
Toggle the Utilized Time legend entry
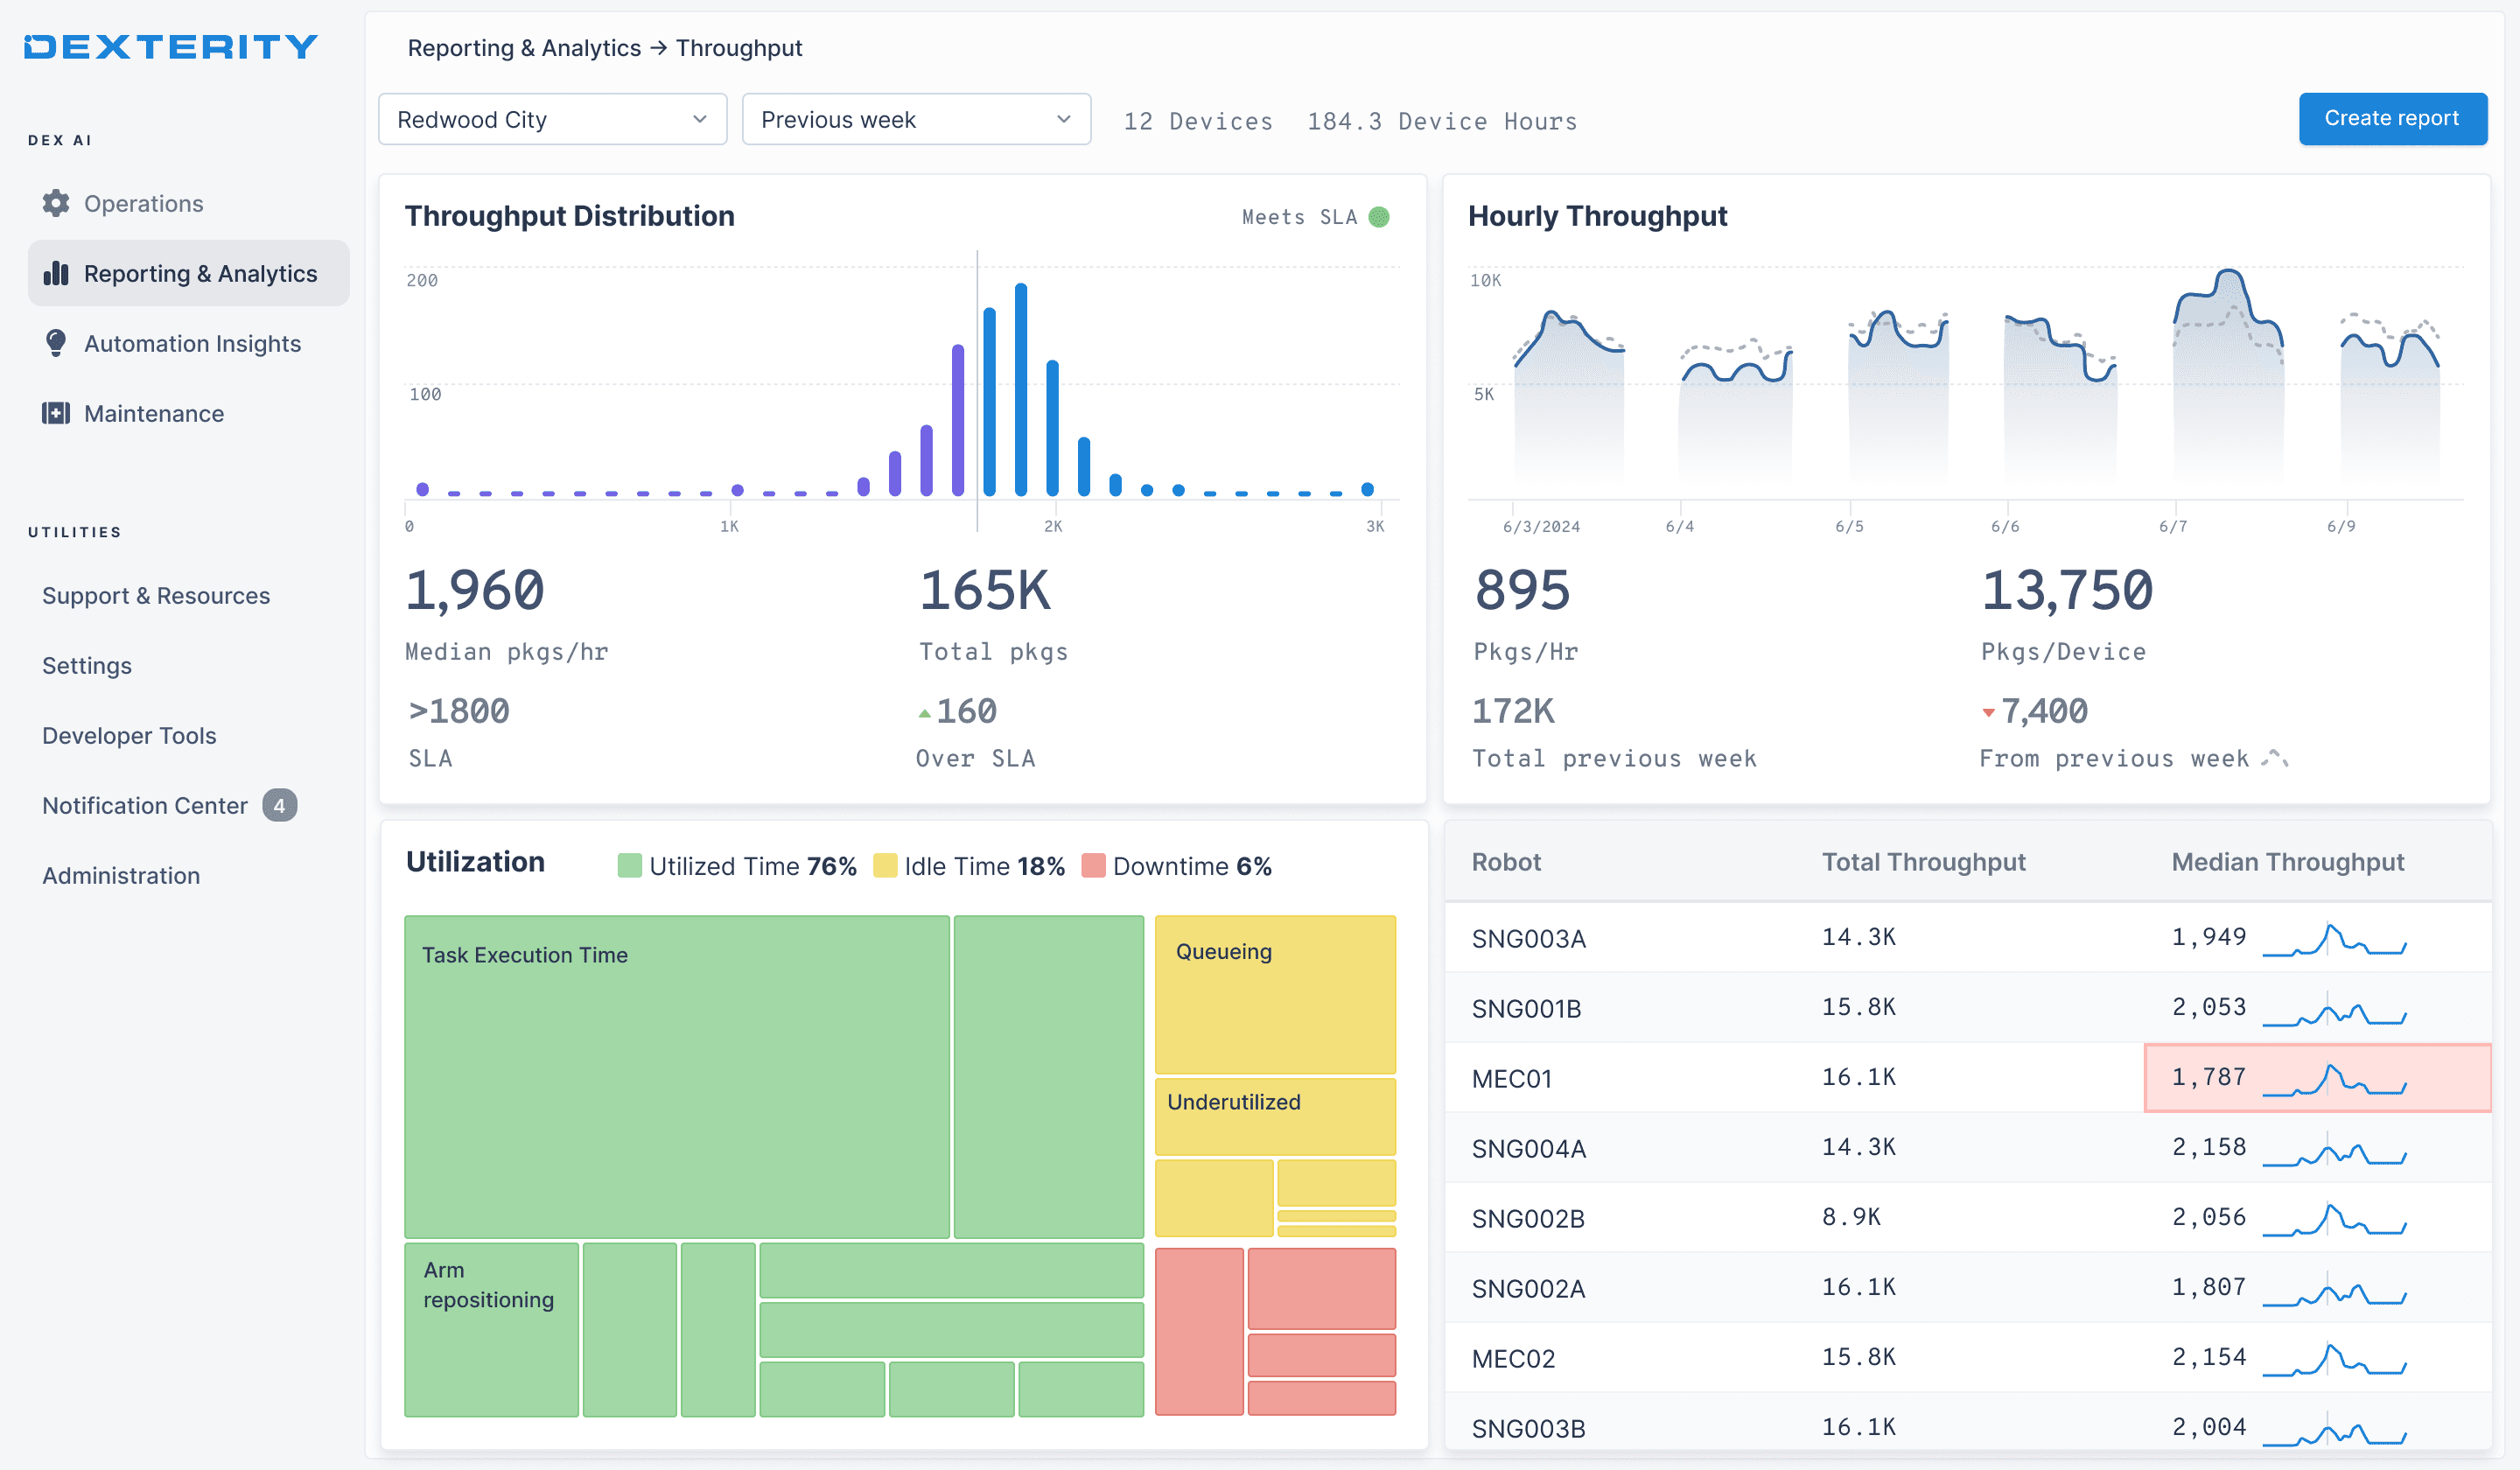(x=737, y=866)
